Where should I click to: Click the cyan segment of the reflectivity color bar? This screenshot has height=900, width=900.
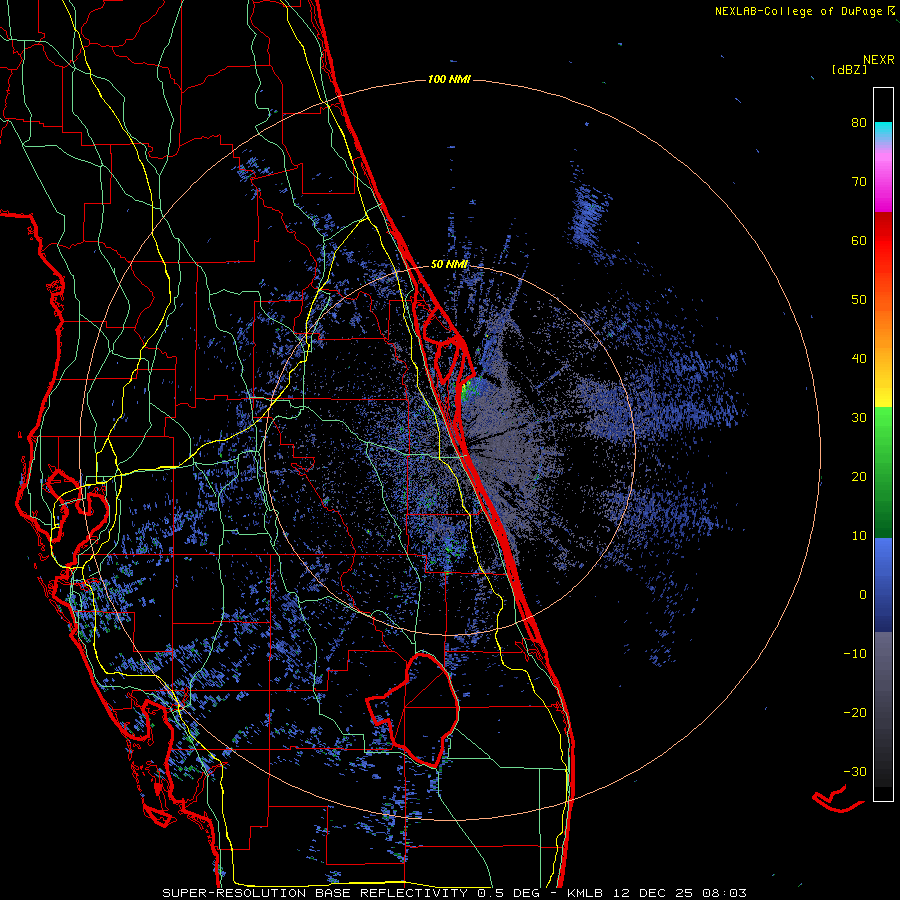click(883, 131)
